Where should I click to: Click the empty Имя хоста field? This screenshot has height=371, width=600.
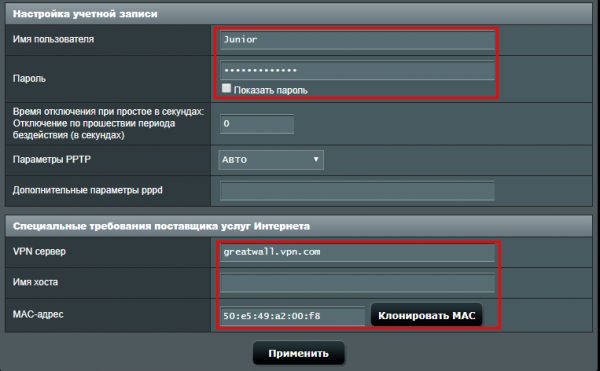tap(357, 283)
